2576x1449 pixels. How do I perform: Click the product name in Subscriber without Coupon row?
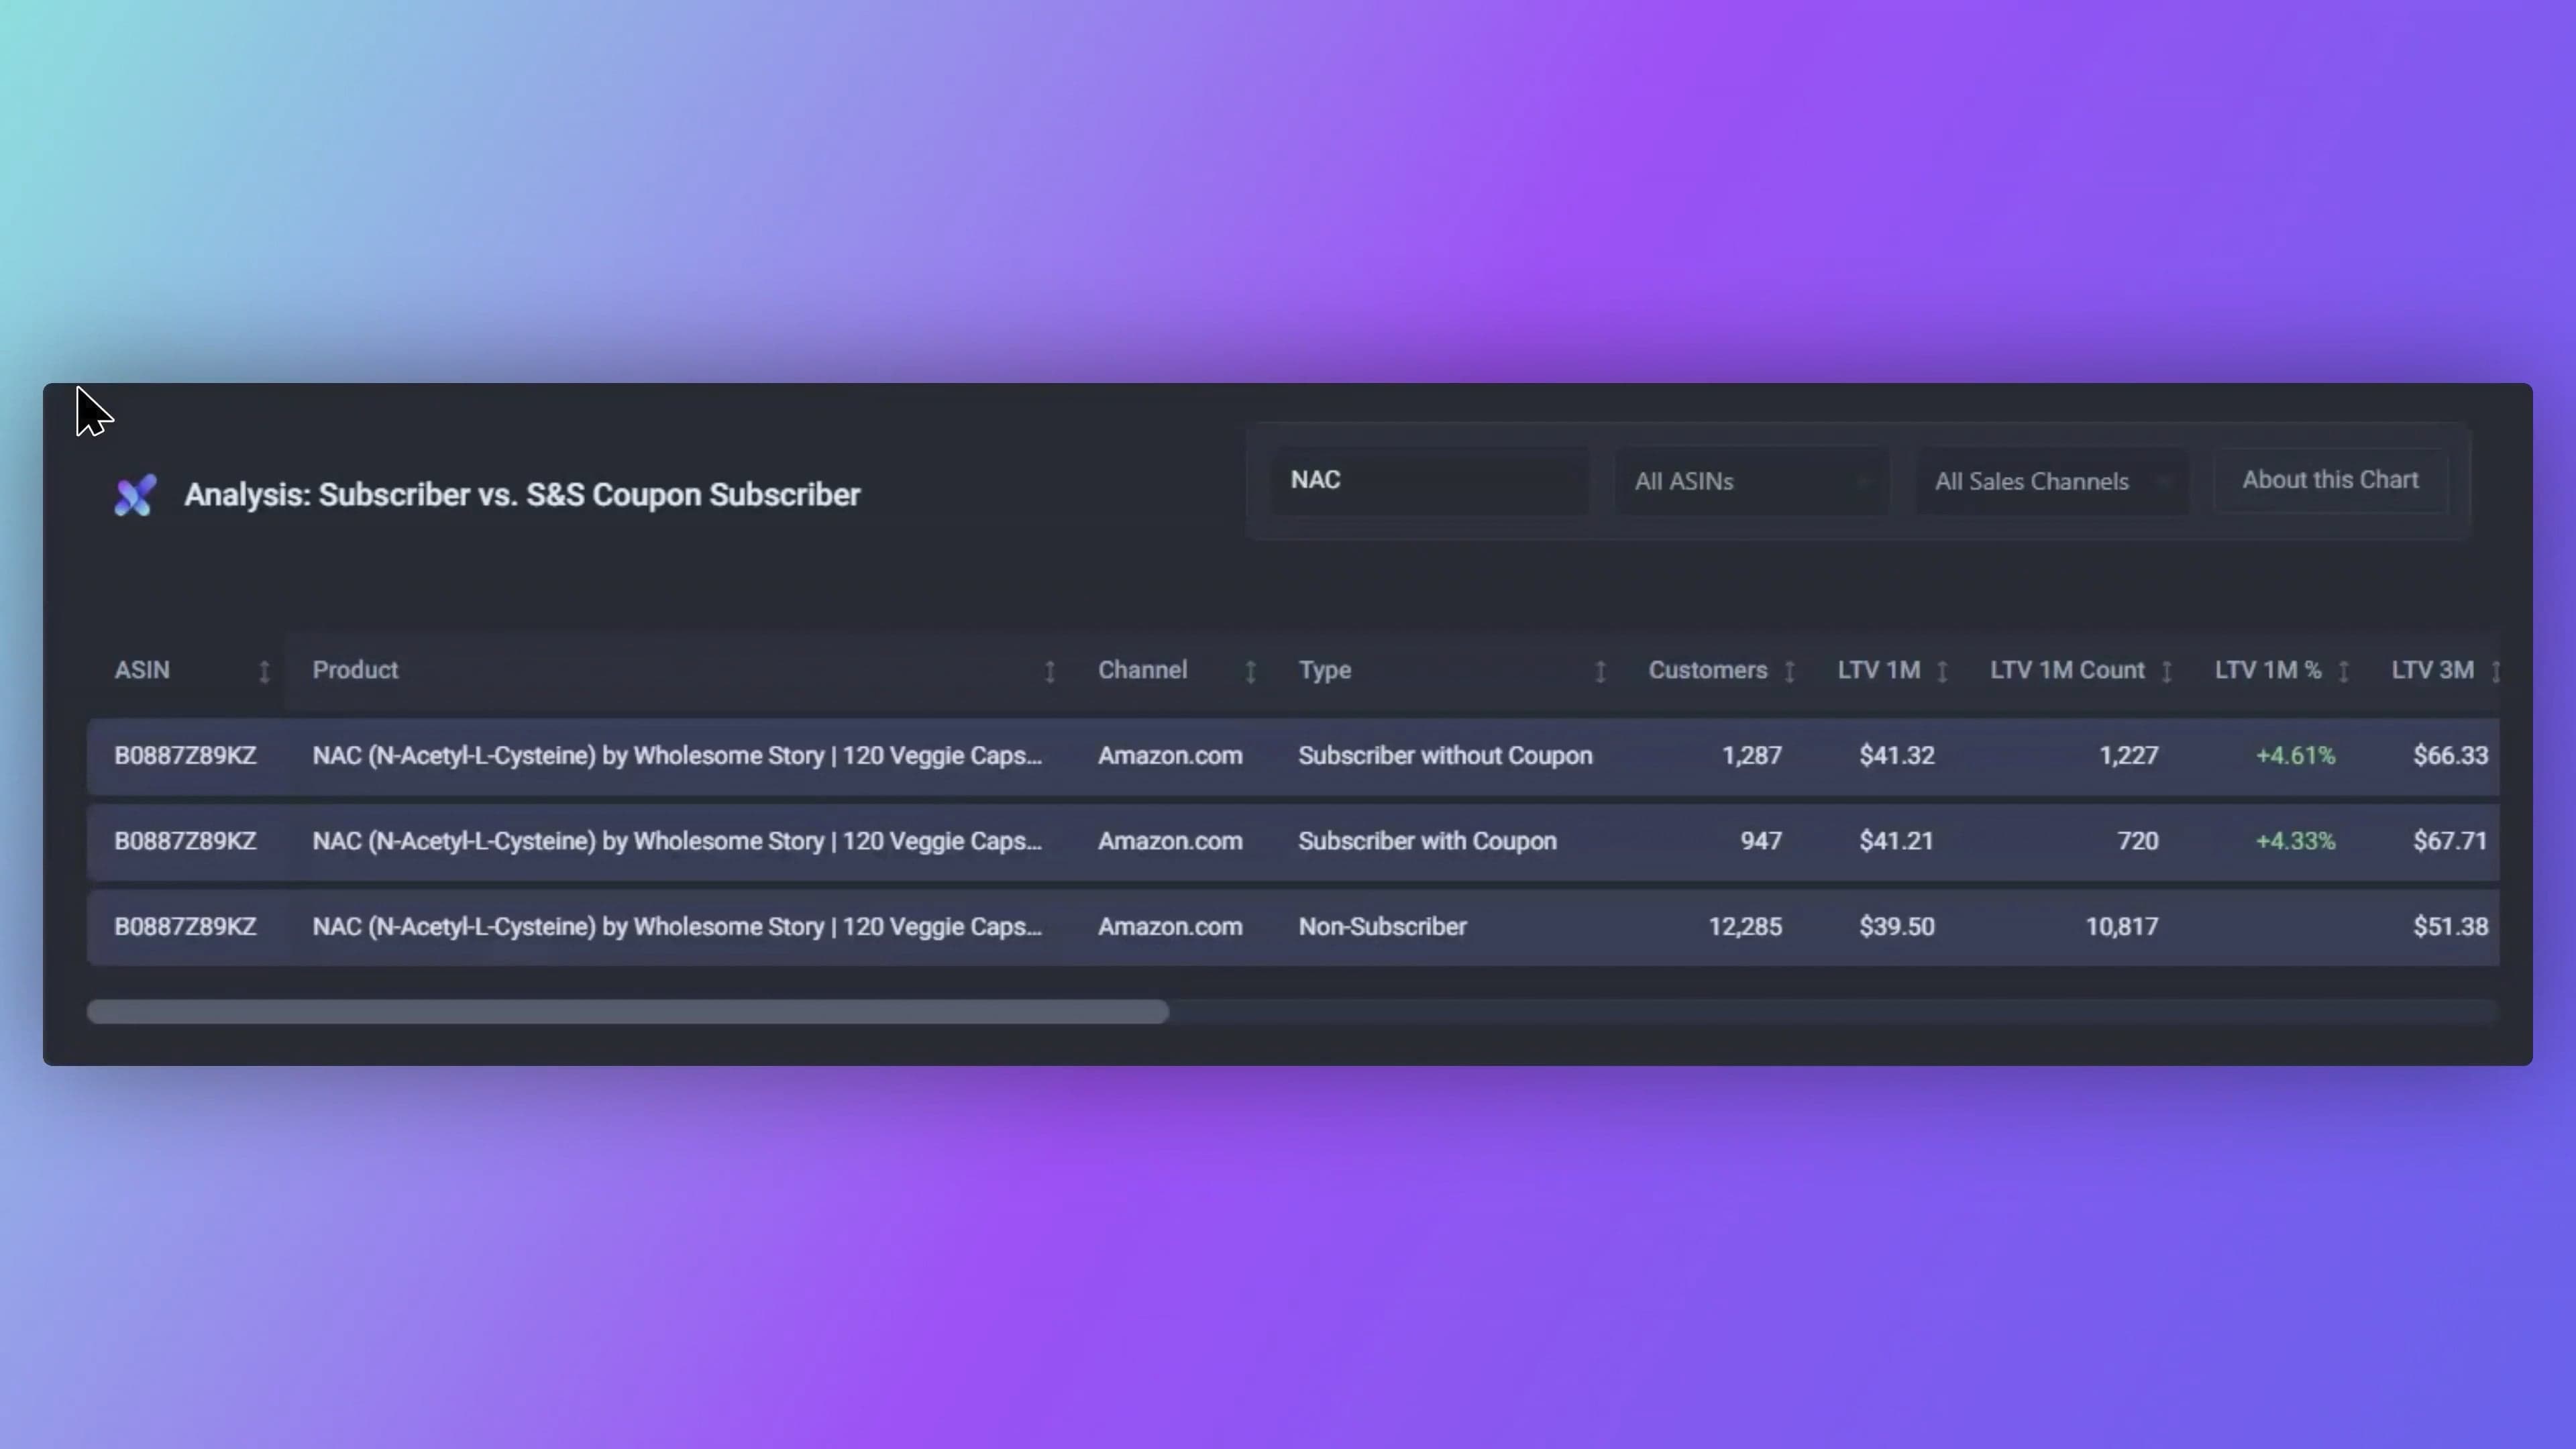(x=677, y=756)
